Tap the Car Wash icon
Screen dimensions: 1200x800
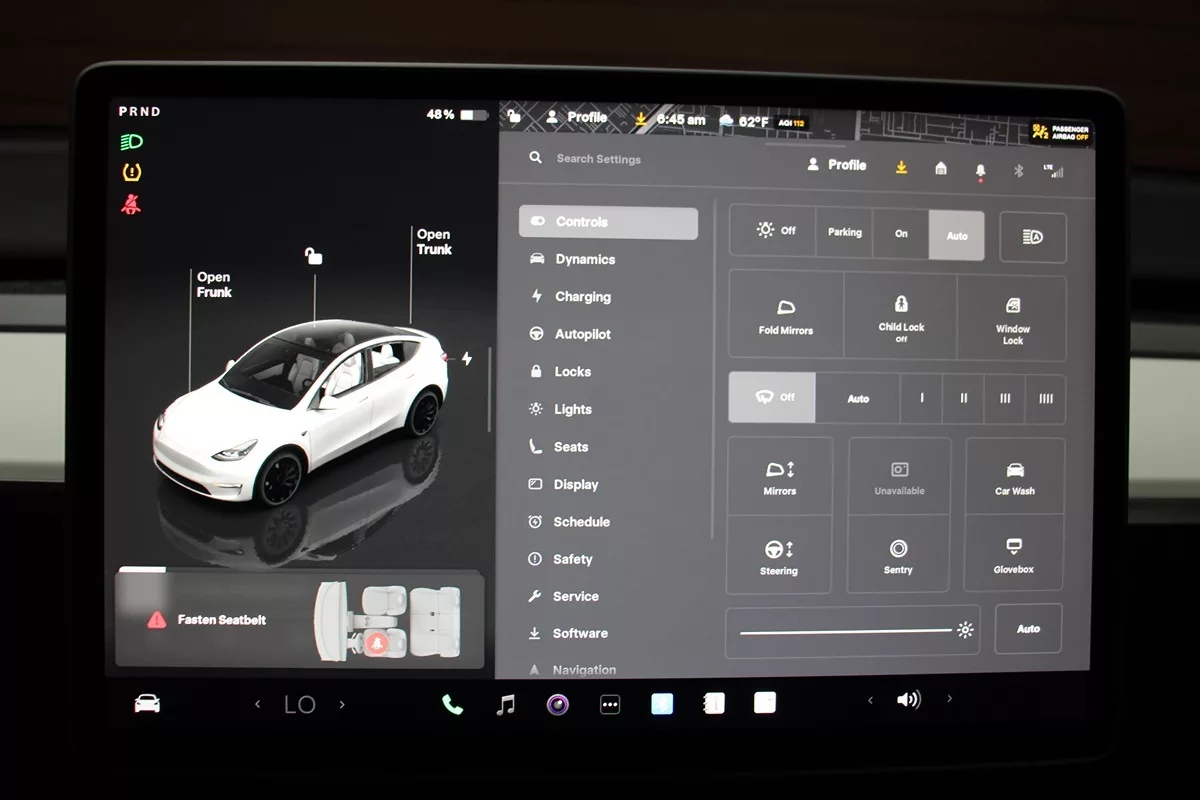[x=1014, y=476]
